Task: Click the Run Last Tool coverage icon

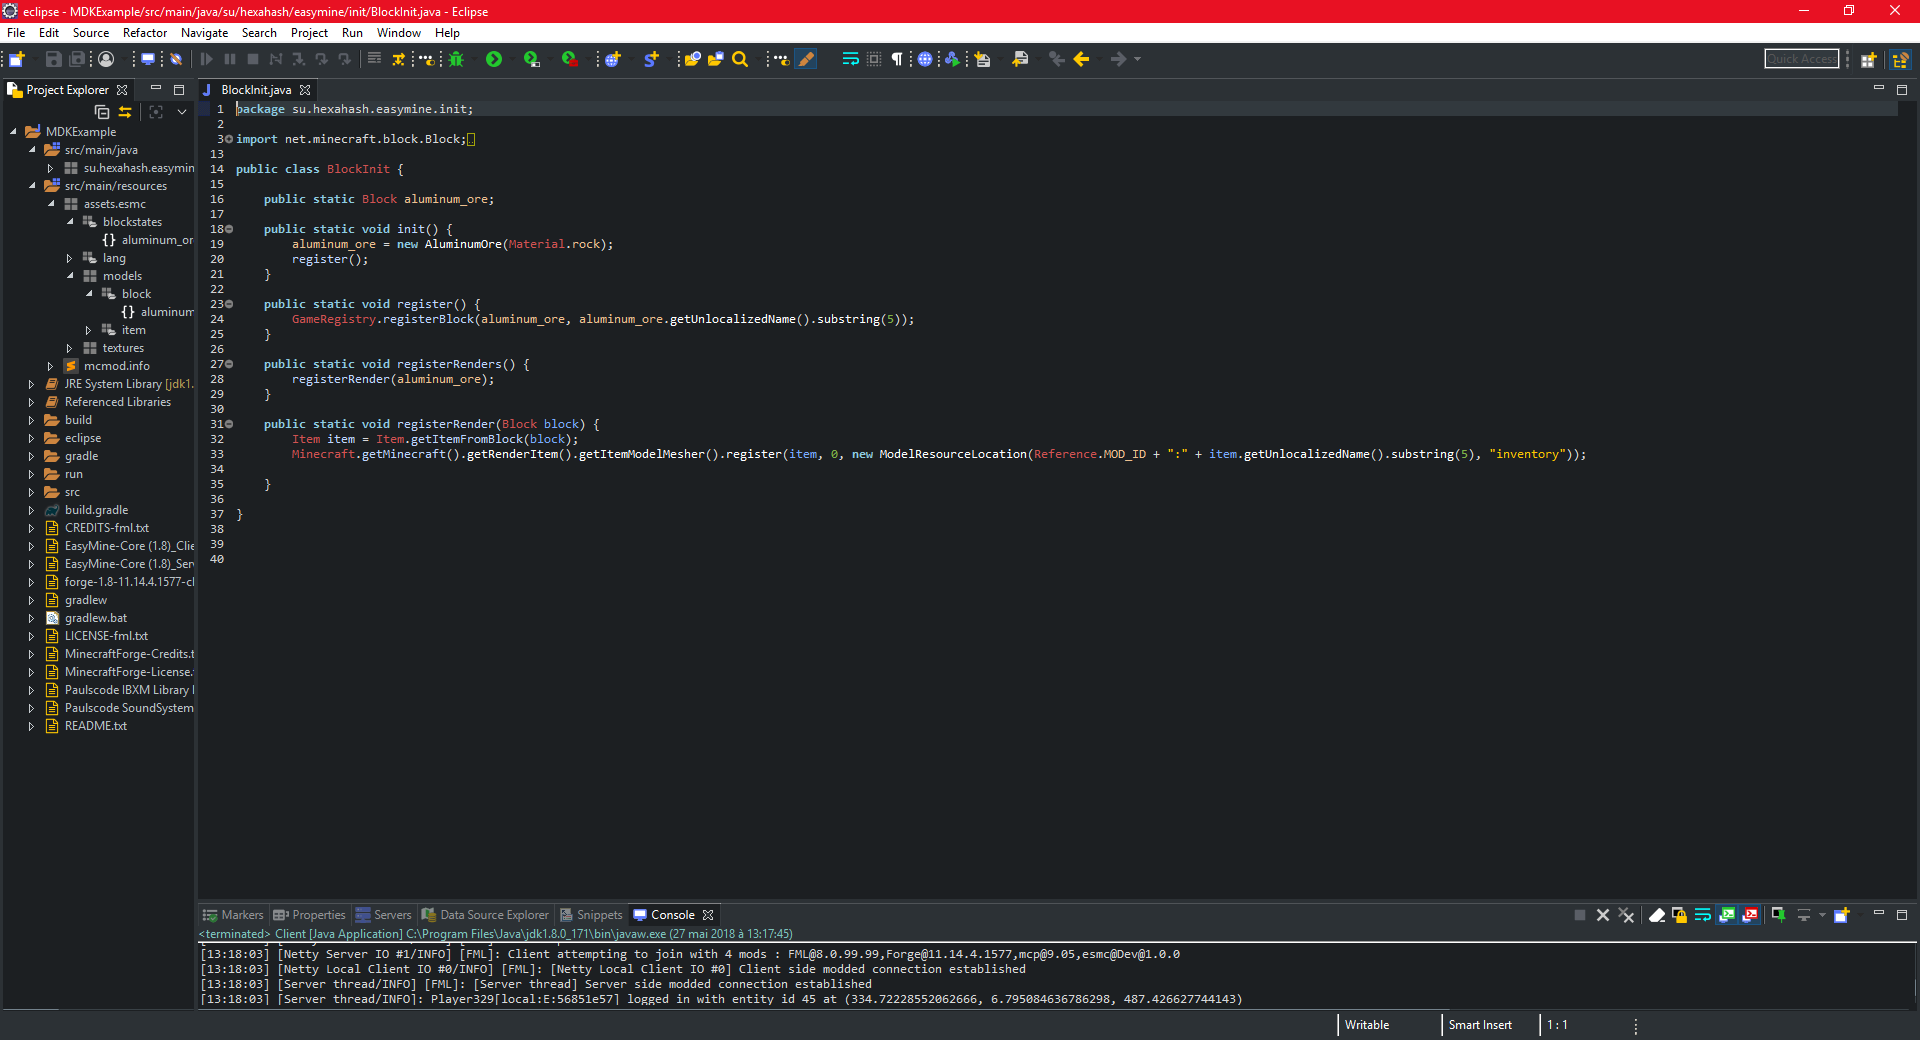Action: (x=532, y=59)
